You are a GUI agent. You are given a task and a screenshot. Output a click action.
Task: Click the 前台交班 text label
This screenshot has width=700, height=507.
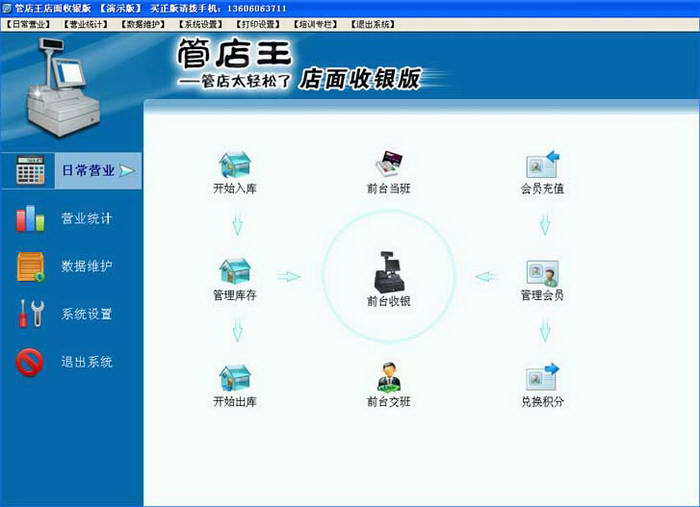(x=389, y=402)
